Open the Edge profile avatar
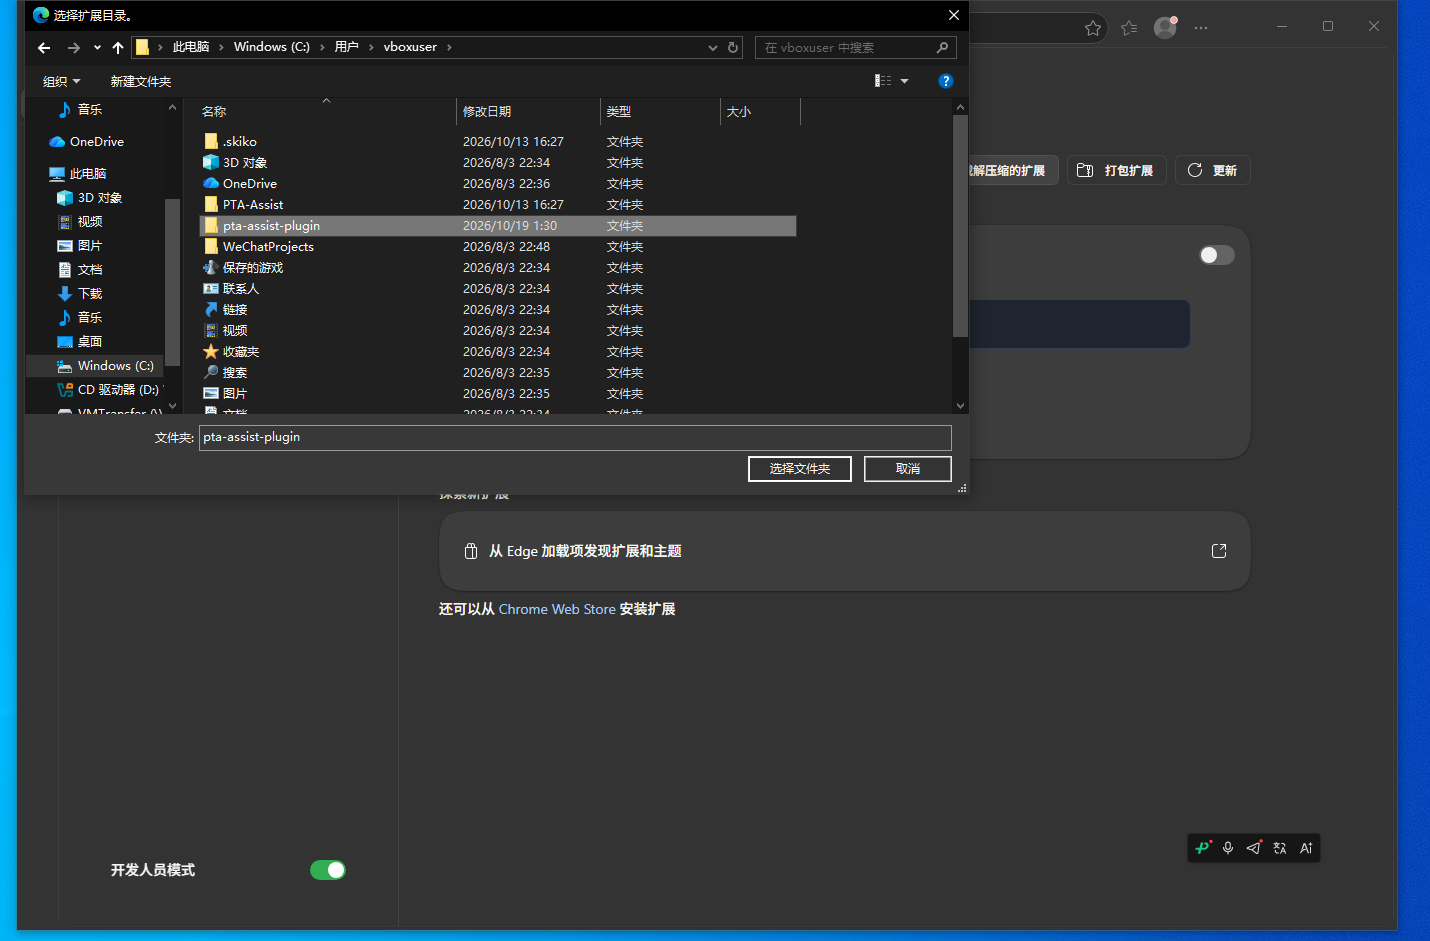The image size is (1430, 941). click(1165, 27)
